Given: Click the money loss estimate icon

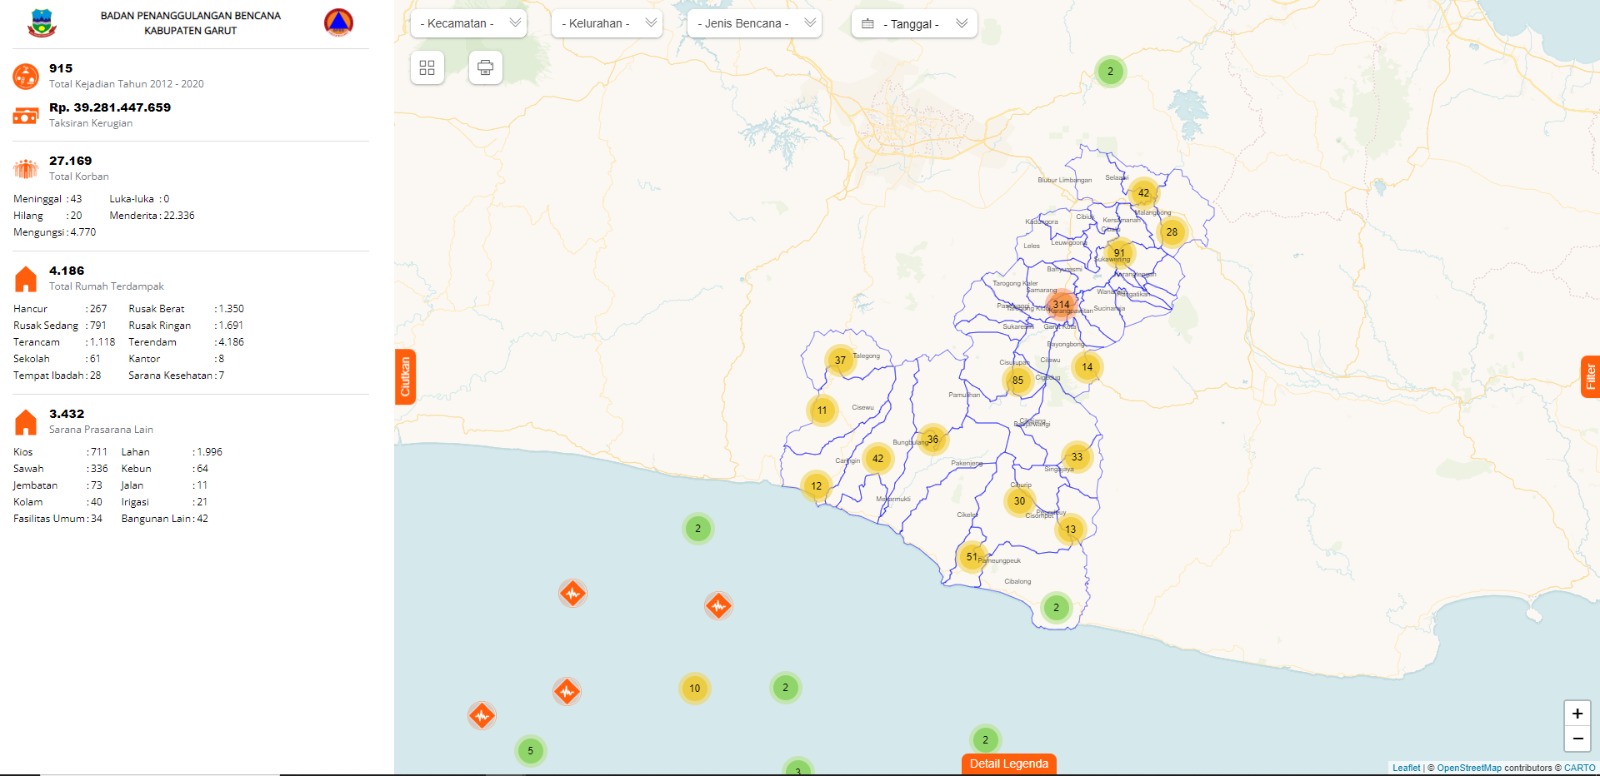Looking at the screenshot, I should pos(26,116).
